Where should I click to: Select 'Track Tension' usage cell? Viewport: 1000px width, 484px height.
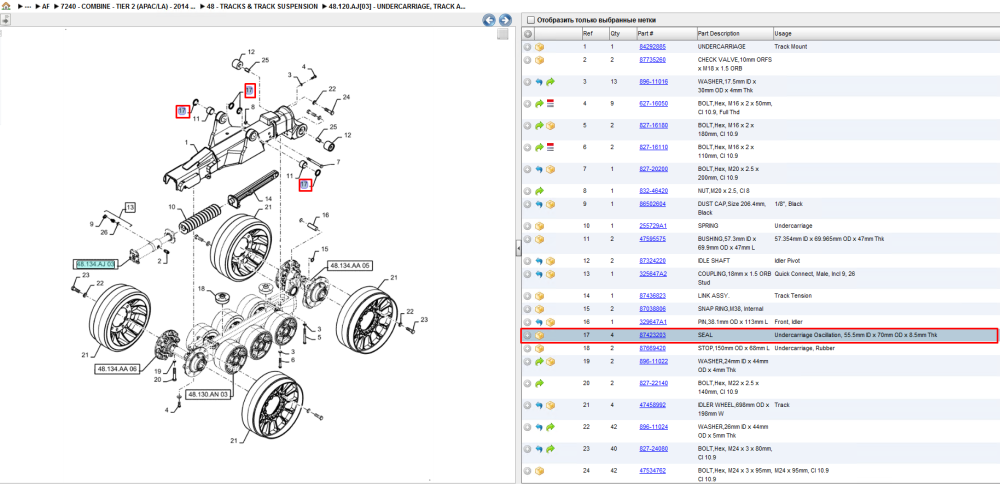pyautogui.click(x=793, y=296)
